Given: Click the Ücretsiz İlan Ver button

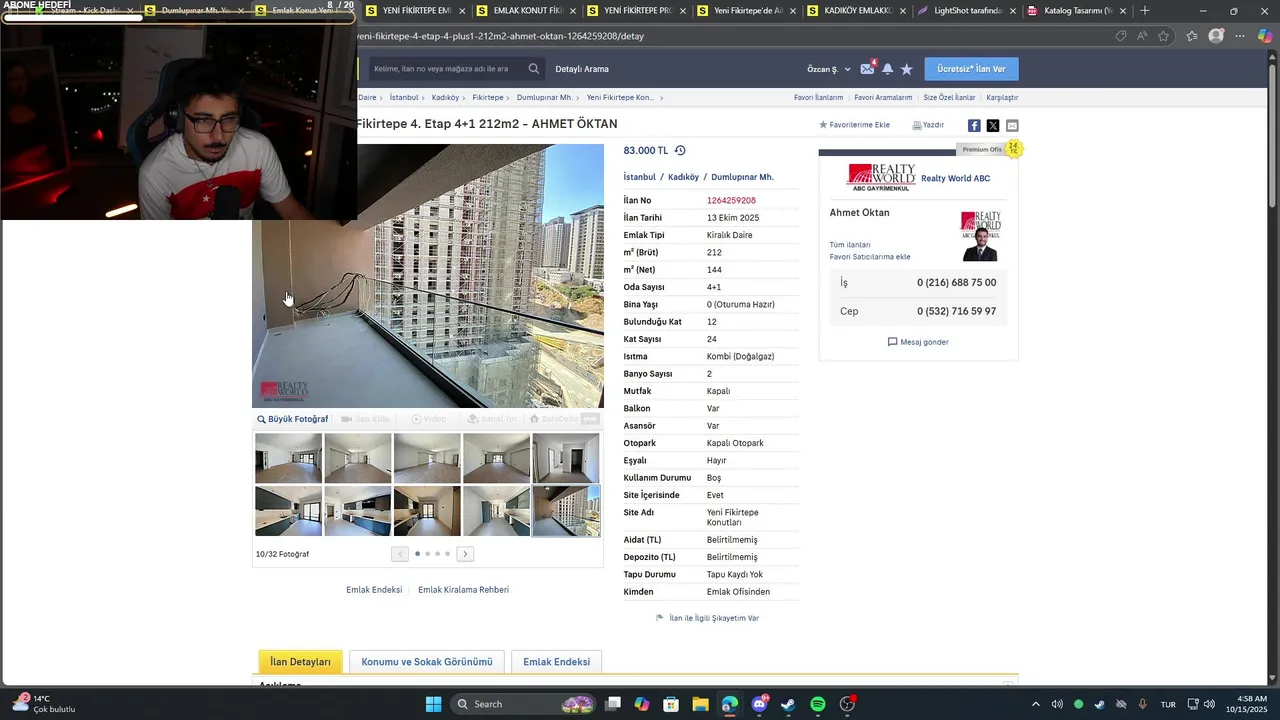Looking at the screenshot, I should (x=972, y=69).
